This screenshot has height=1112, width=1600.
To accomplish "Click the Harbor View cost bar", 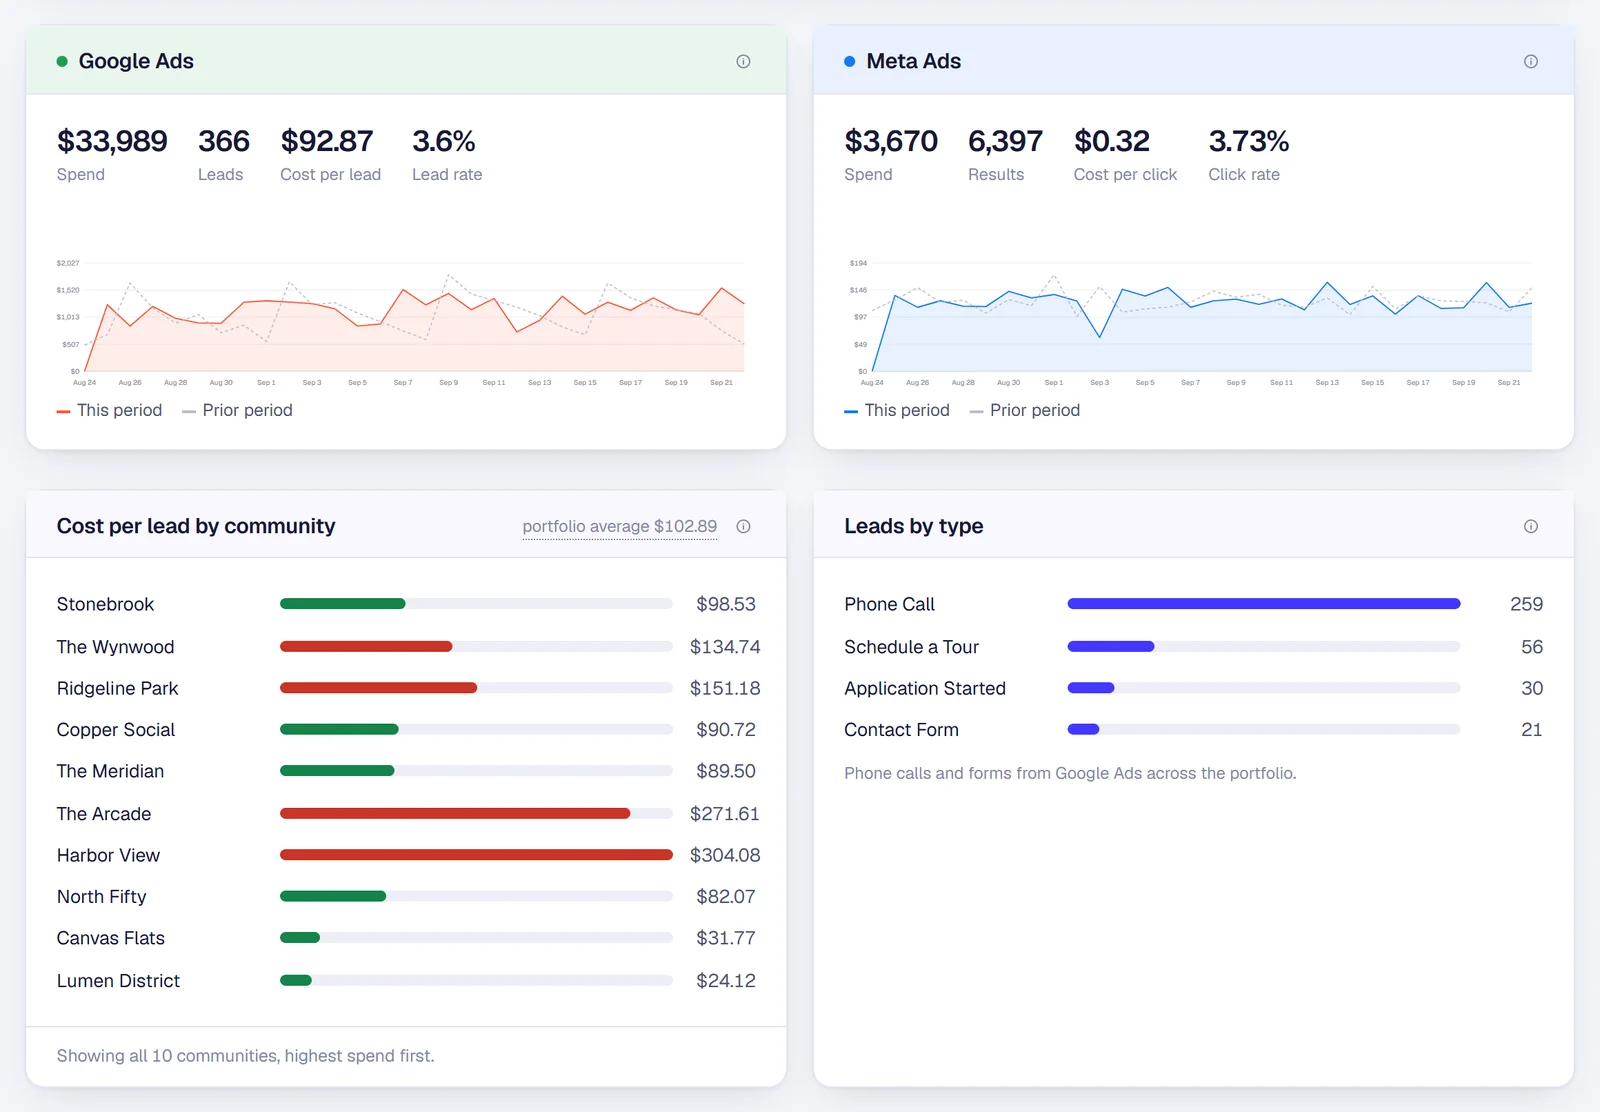I will point(476,855).
